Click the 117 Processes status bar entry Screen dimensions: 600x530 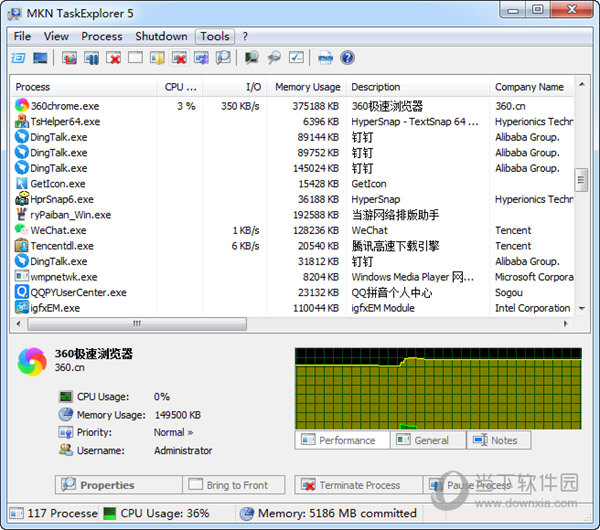click(x=54, y=513)
